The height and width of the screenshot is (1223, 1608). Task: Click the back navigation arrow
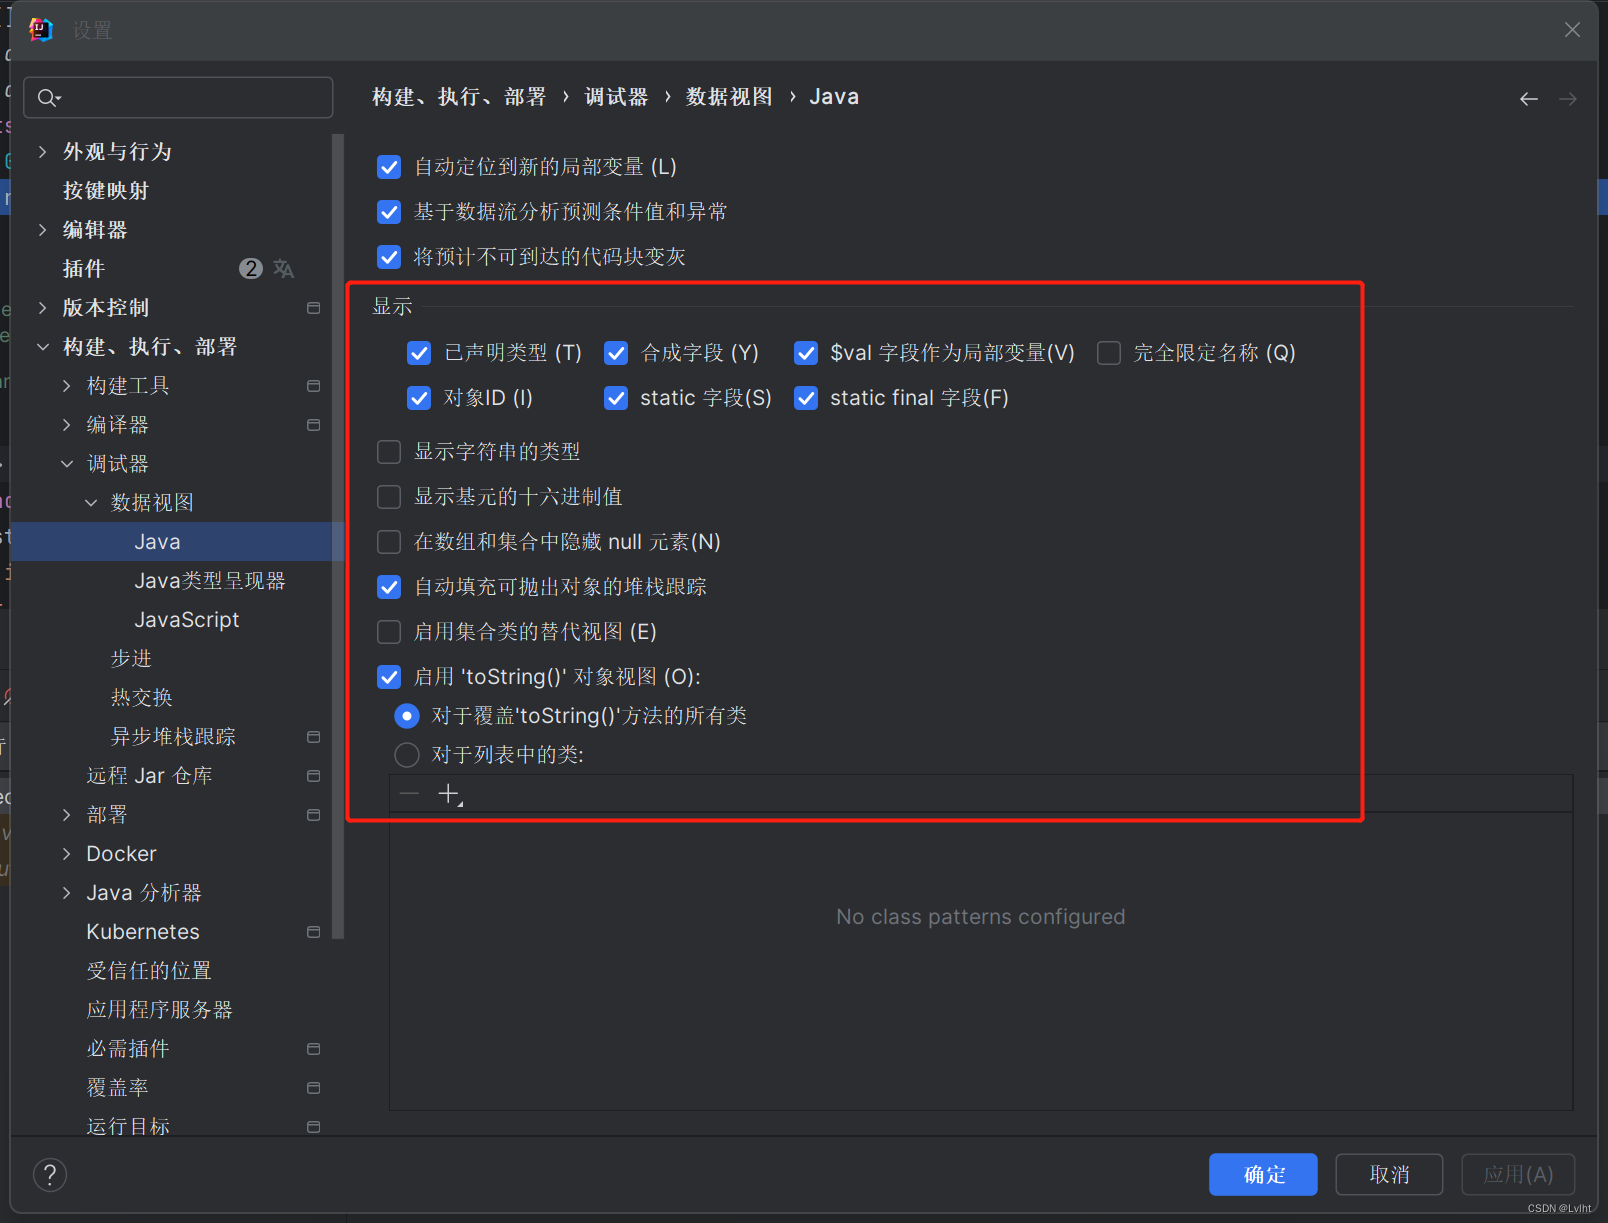(1528, 99)
